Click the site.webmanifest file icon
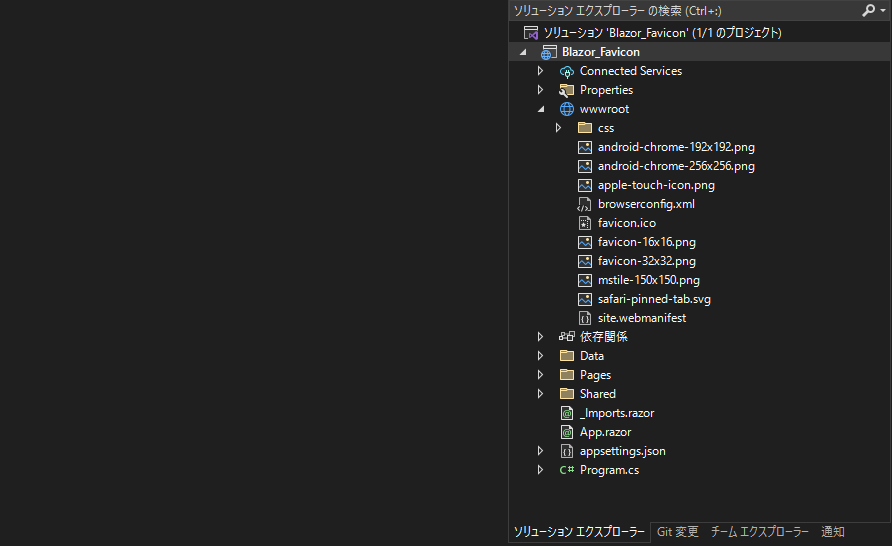This screenshot has width=892, height=546. (585, 318)
